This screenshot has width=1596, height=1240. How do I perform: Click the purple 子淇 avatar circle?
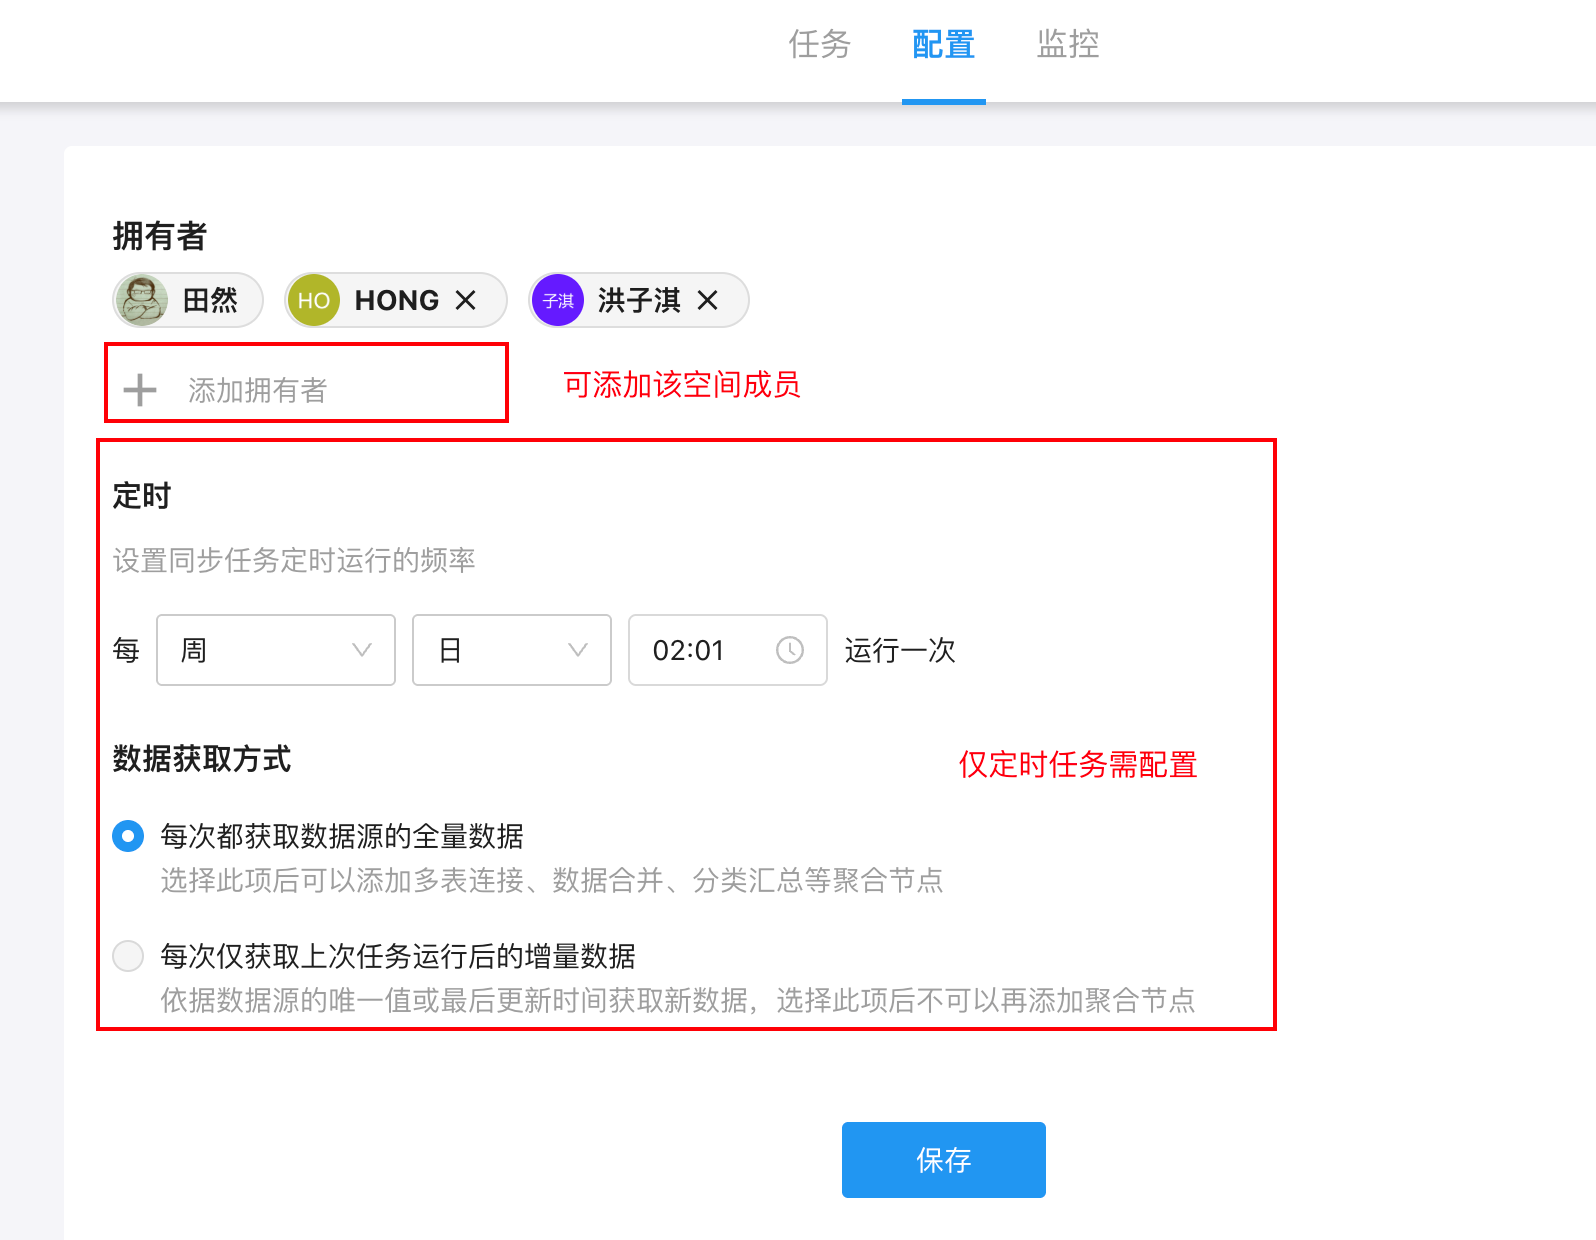click(x=558, y=300)
